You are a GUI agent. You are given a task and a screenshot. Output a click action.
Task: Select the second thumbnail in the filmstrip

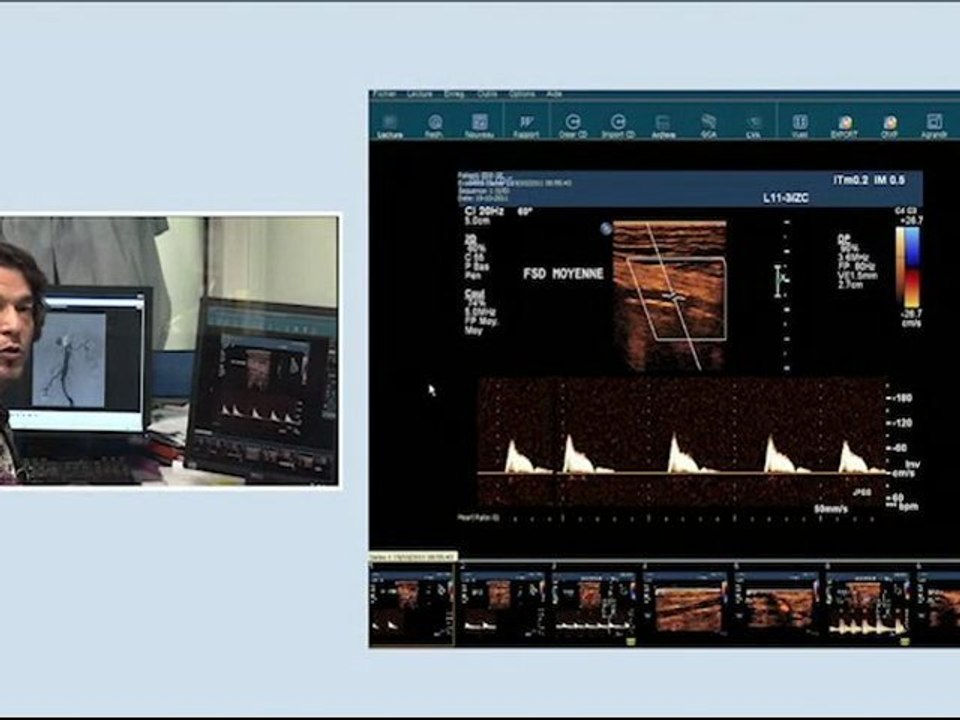[503, 604]
